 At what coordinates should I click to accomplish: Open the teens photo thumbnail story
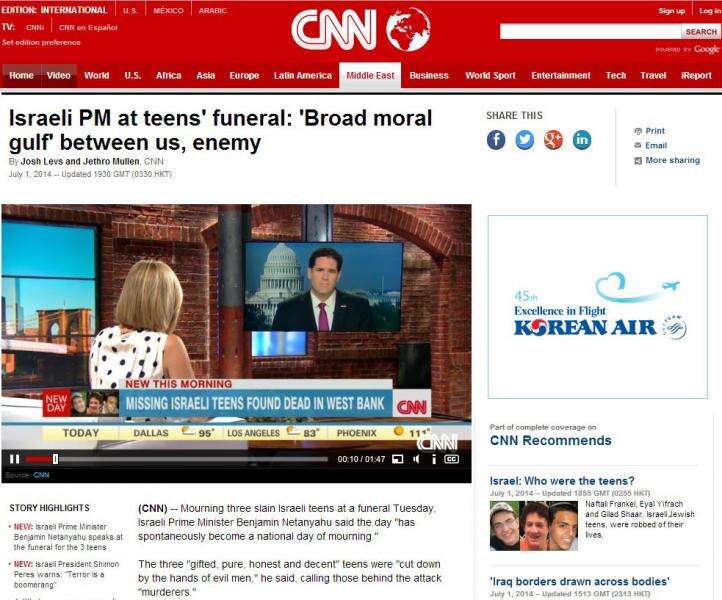[534, 526]
